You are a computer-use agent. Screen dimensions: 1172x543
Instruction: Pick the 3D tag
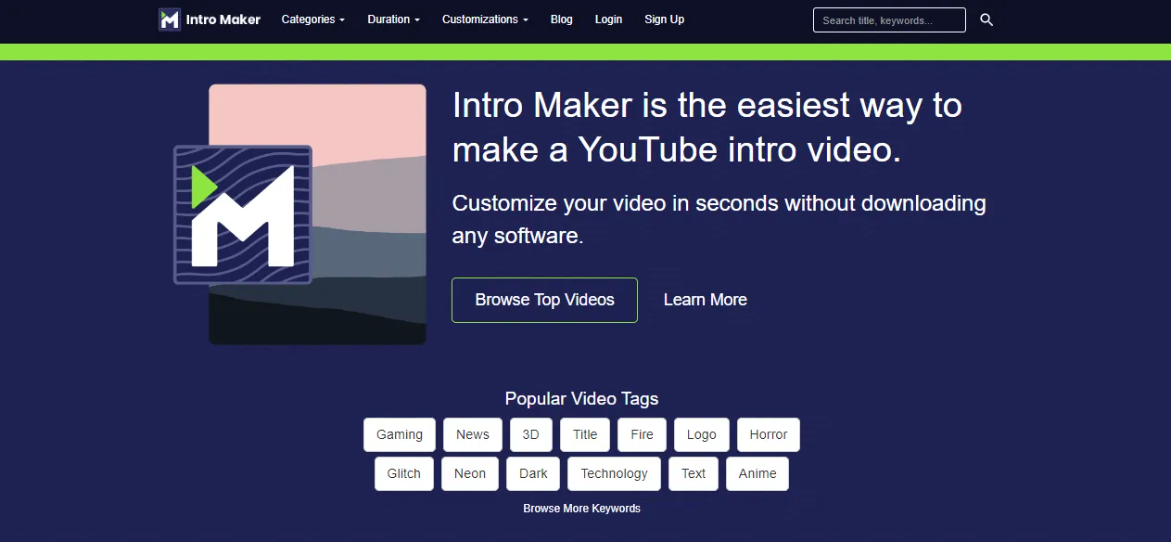tap(531, 435)
